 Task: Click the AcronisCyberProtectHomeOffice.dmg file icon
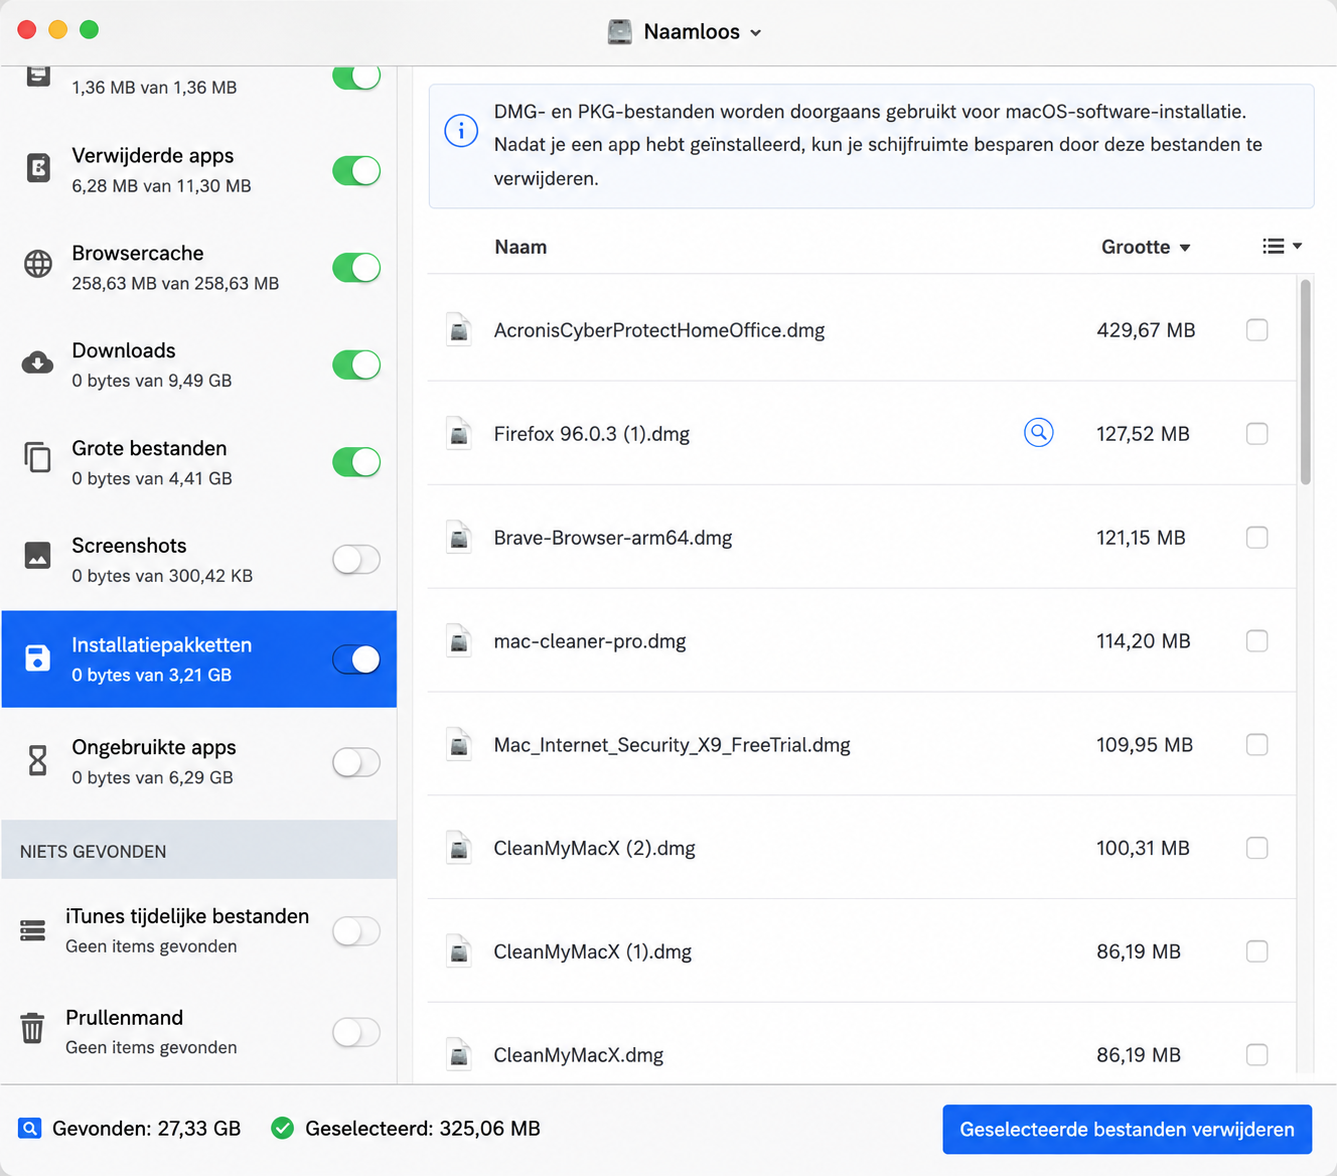[459, 330]
